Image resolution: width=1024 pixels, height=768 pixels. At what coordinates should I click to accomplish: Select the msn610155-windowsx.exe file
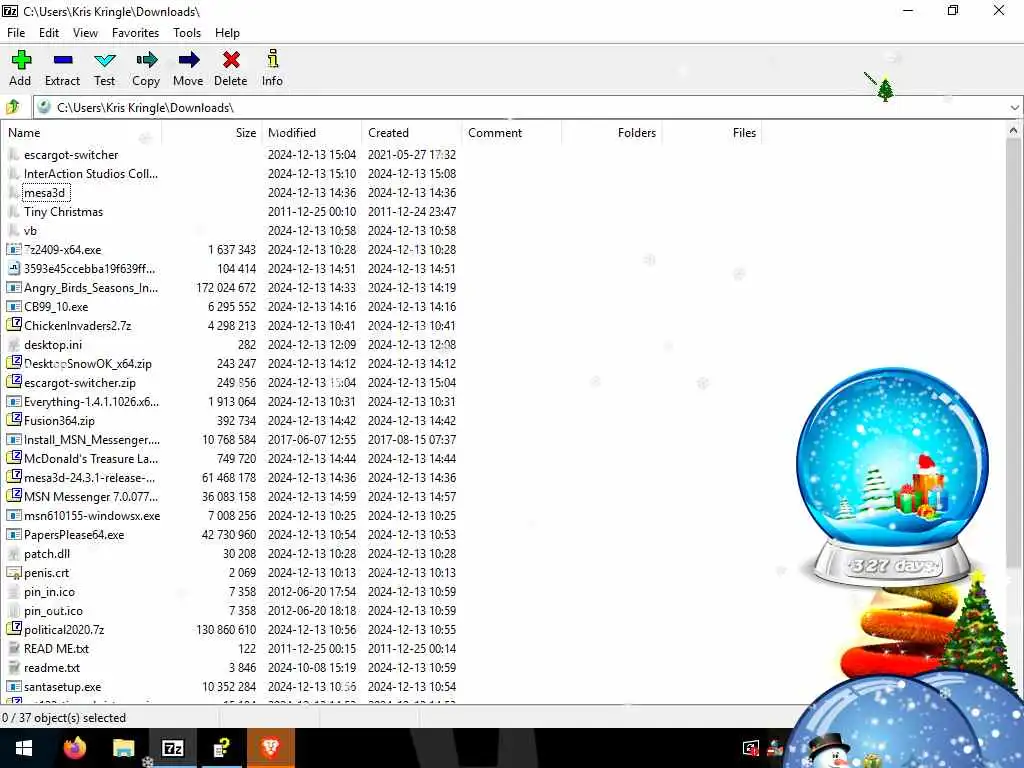click(x=92, y=516)
